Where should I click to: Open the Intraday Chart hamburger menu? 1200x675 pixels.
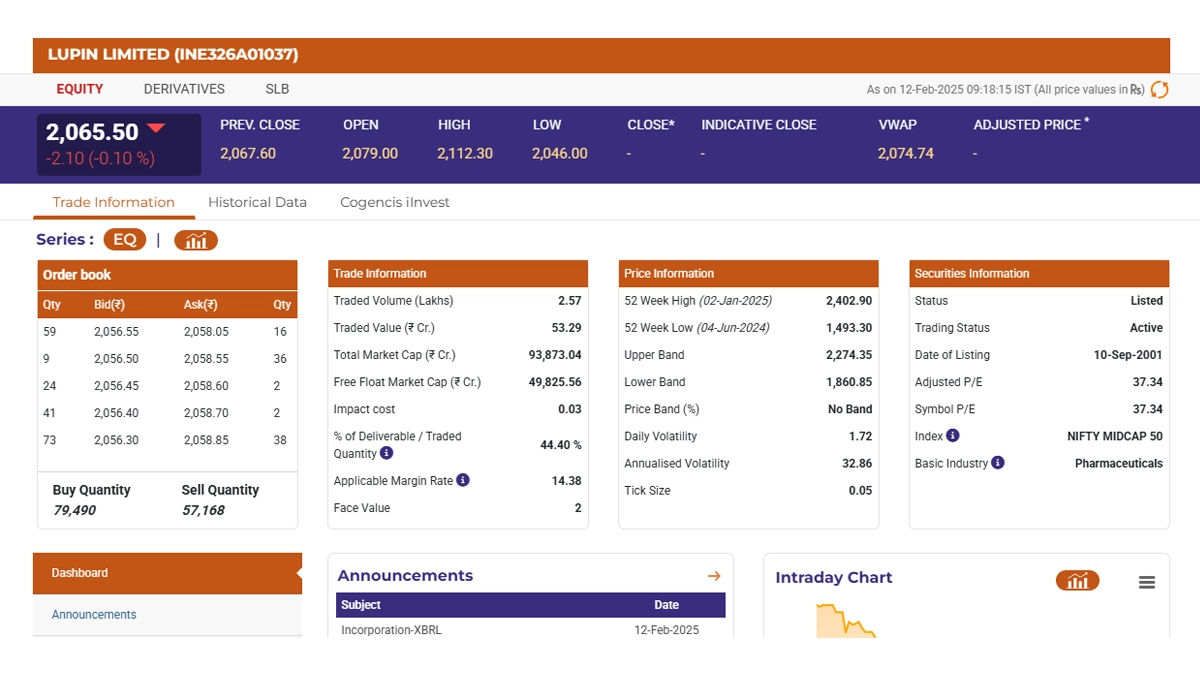1147,582
